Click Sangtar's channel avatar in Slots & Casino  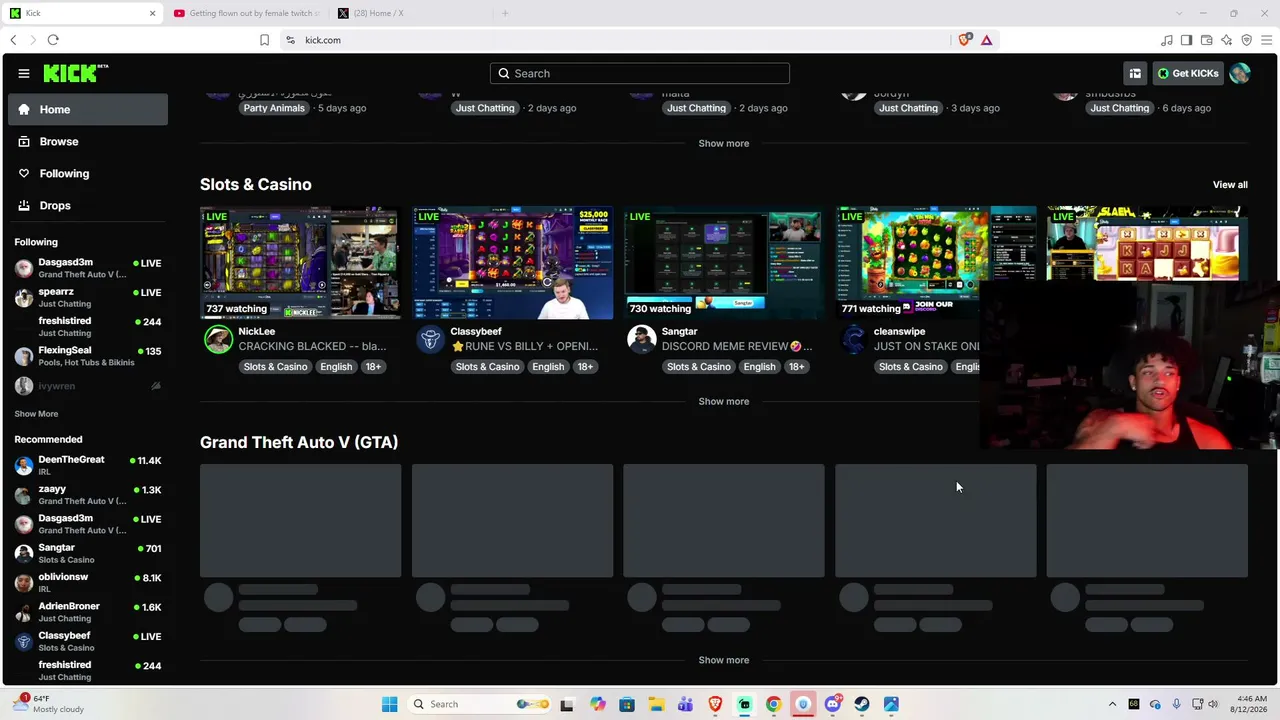pyautogui.click(x=642, y=339)
